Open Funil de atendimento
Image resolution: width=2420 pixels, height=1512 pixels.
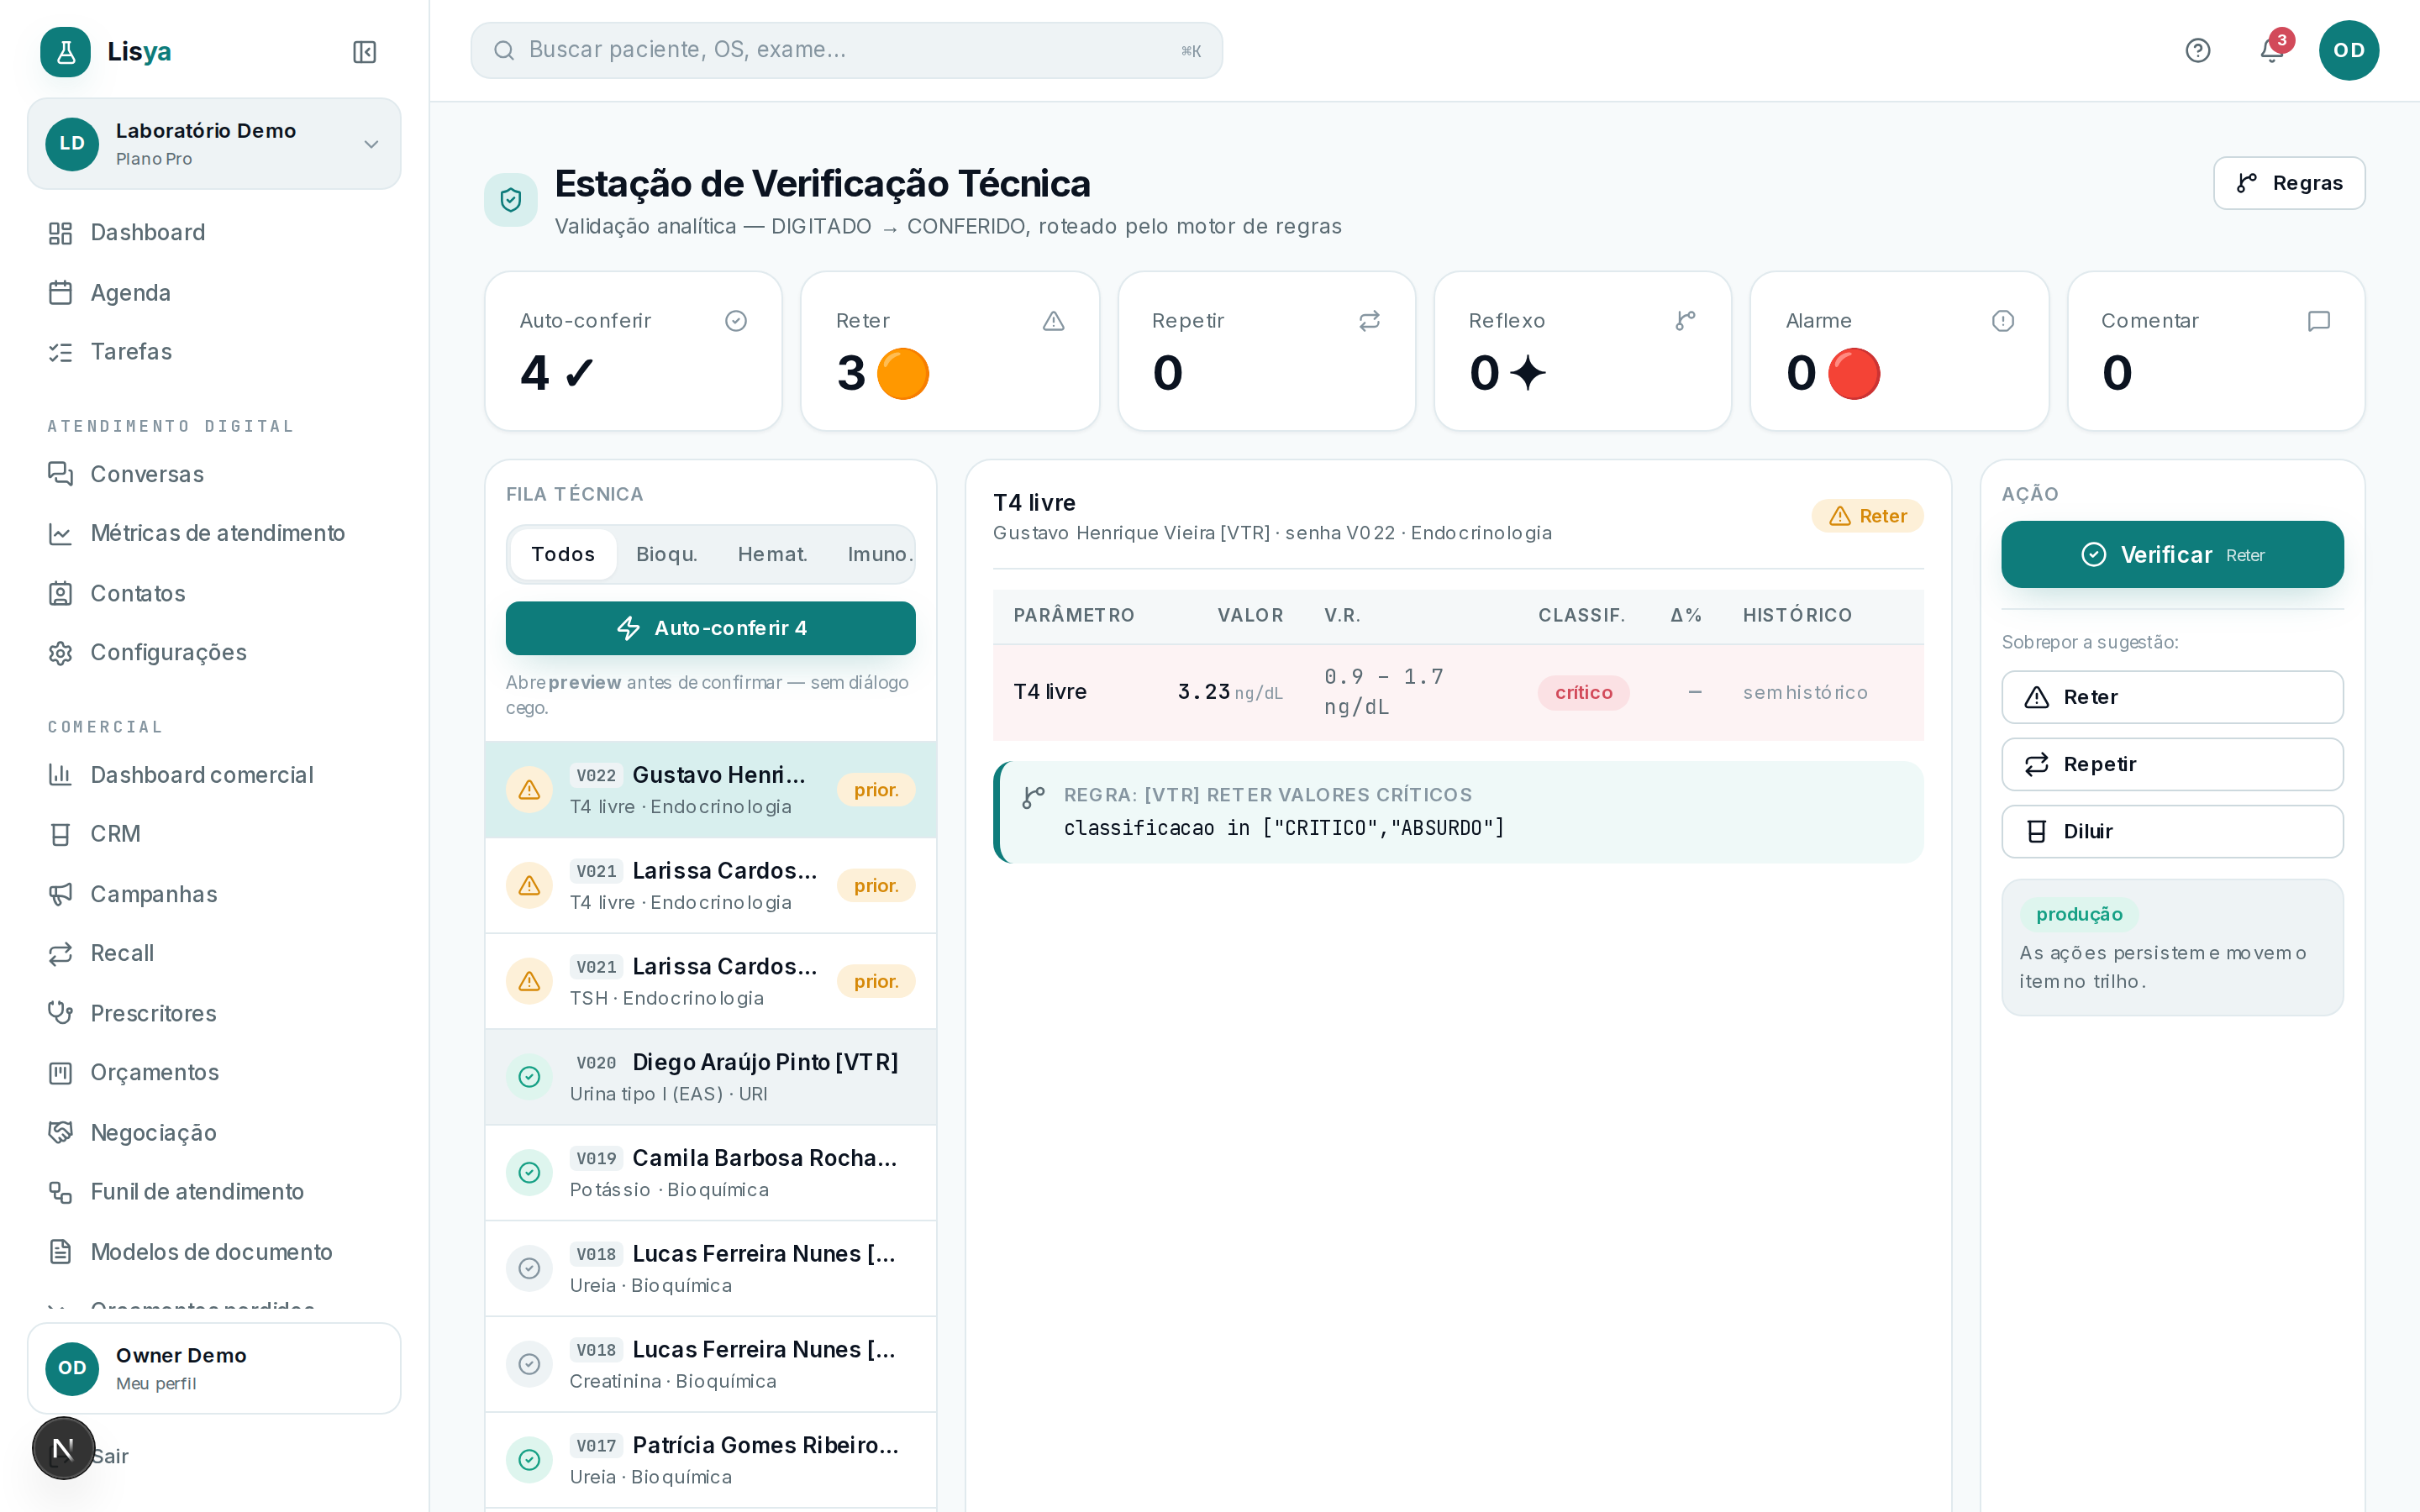pyautogui.click(x=214, y=1192)
